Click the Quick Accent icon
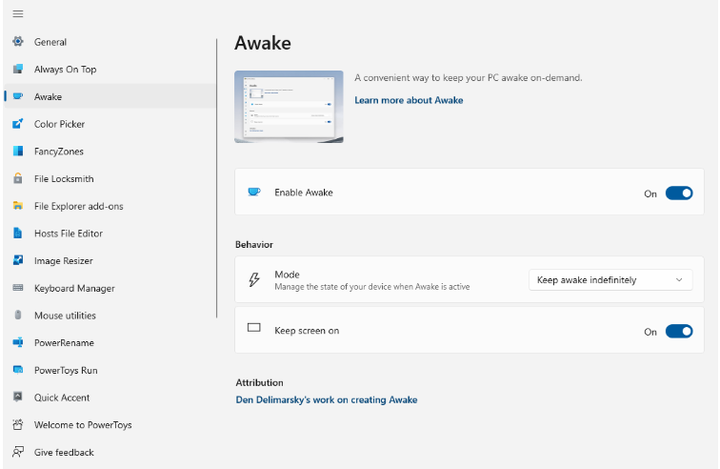Image resolution: width=720 pixels, height=469 pixels. (18, 397)
